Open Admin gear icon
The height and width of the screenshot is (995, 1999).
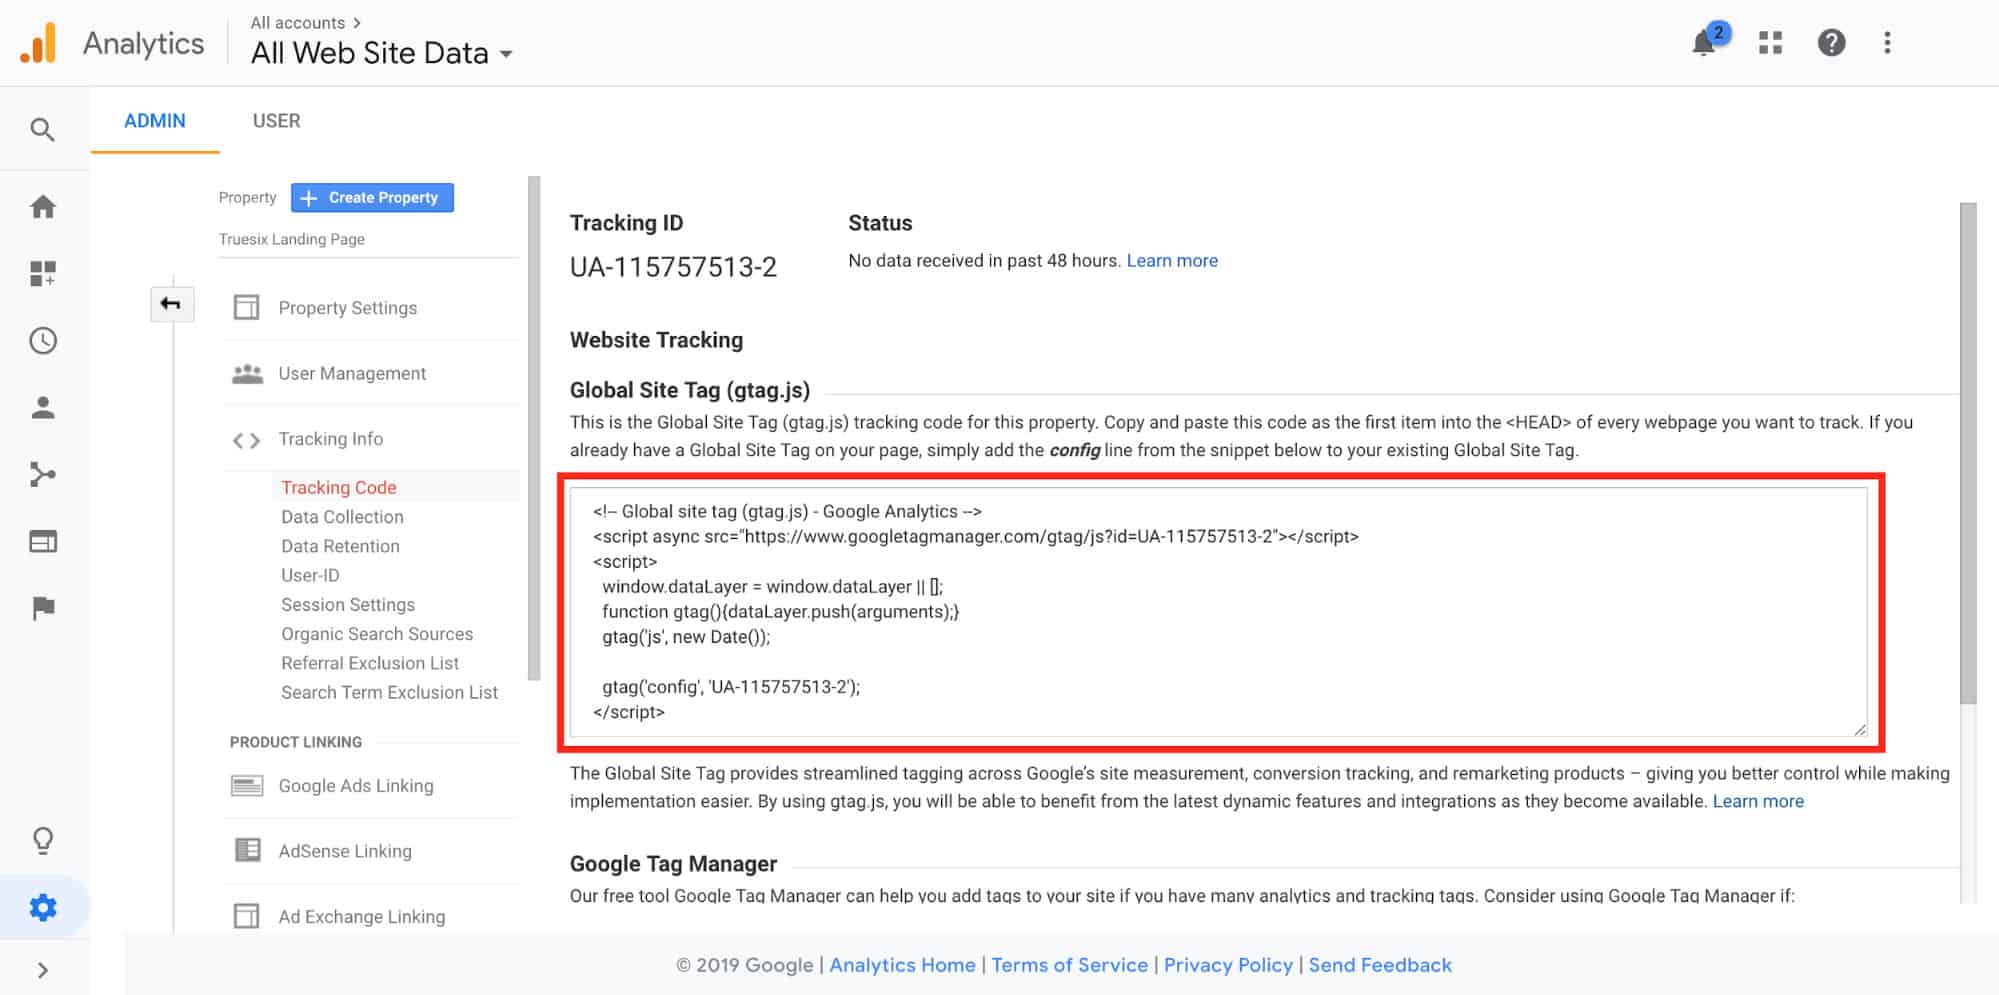click(x=43, y=908)
